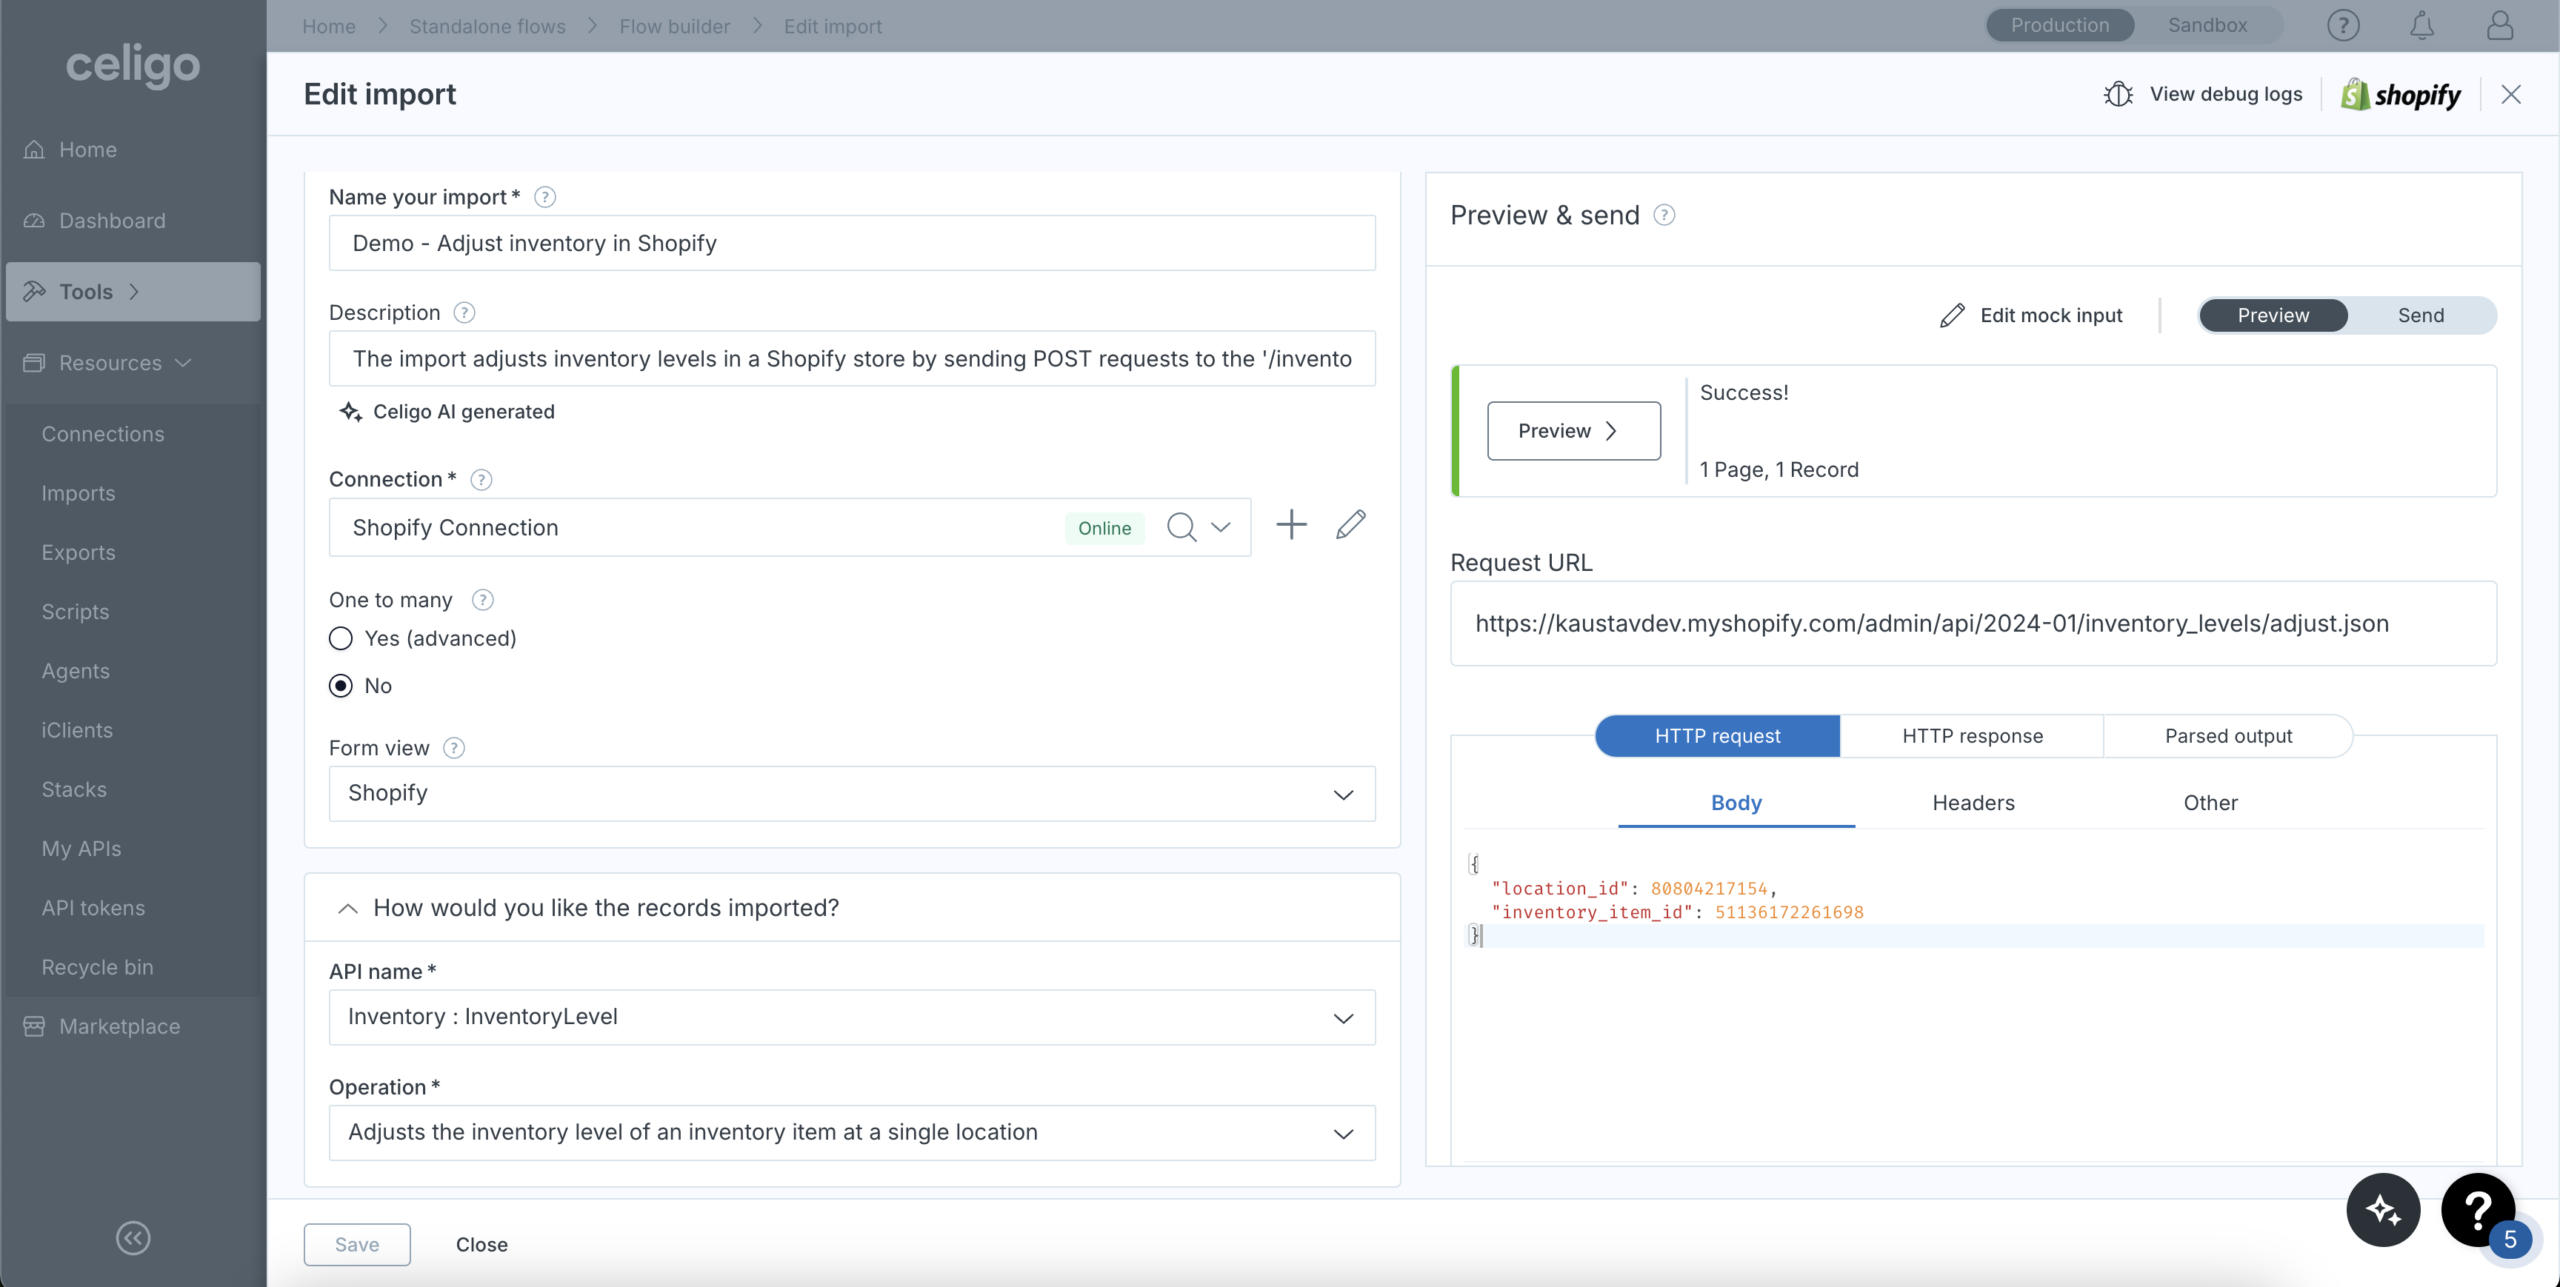
Task: Toggle the Preview mode pill
Action: click(x=2273, y=316)
